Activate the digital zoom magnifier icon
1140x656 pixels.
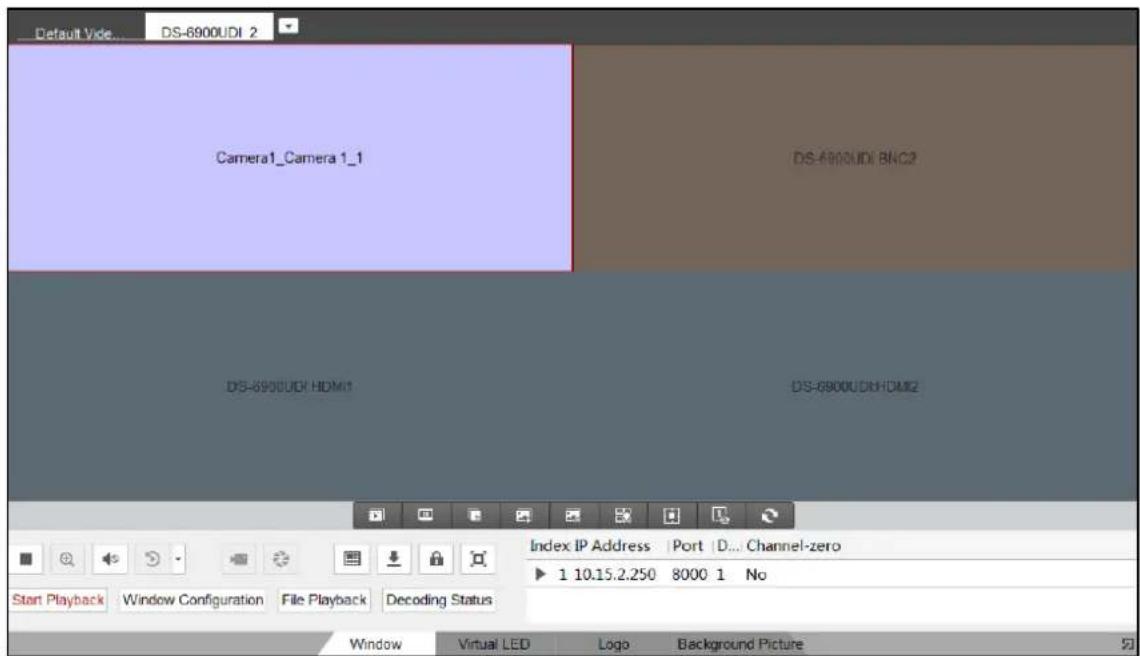pyautogui.click(x=67, y=559)
